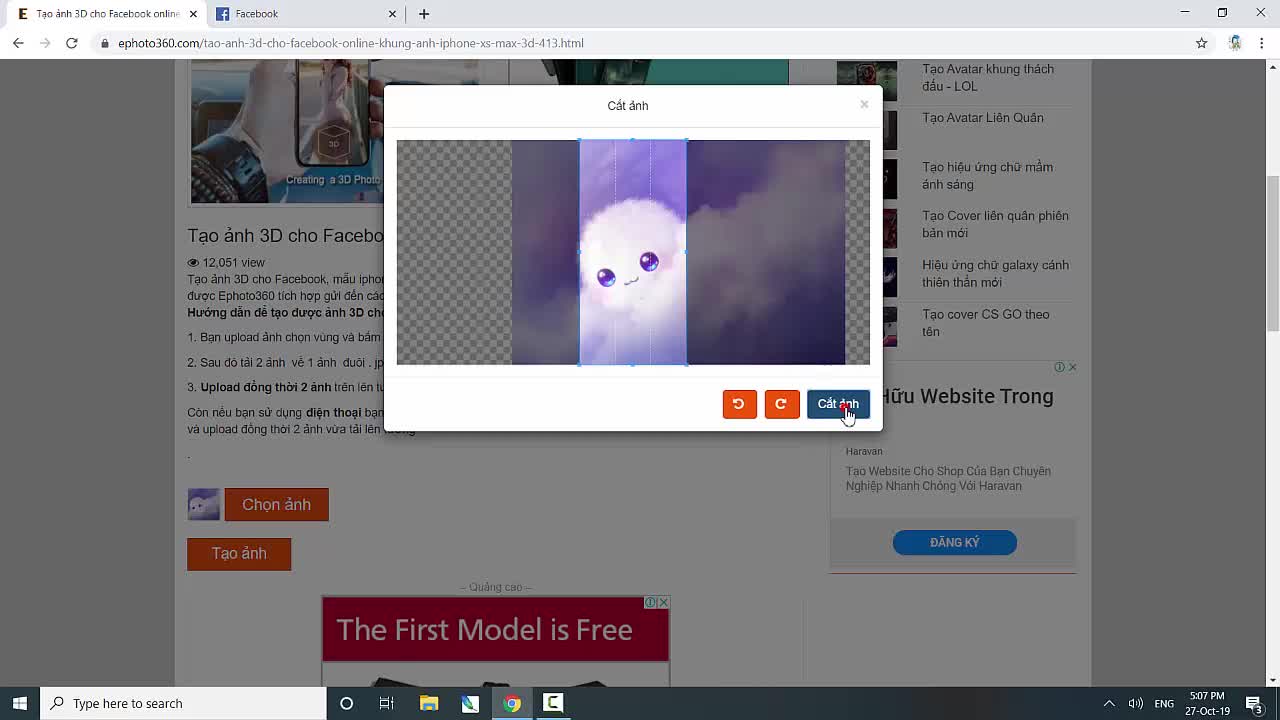The width and height of the screenshot is (1280, 720).
Task: Open Camtasia icon on taskbar
Action: click(553, 703)
